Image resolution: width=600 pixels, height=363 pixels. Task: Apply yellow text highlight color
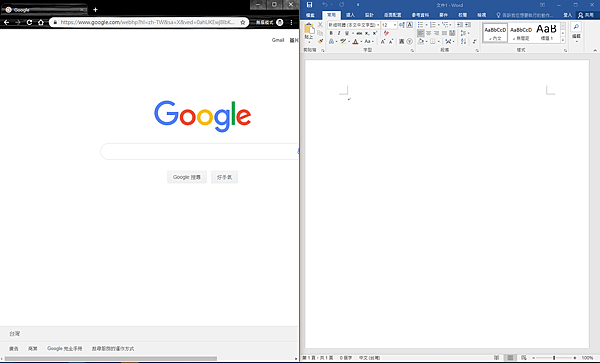point(343,41)
